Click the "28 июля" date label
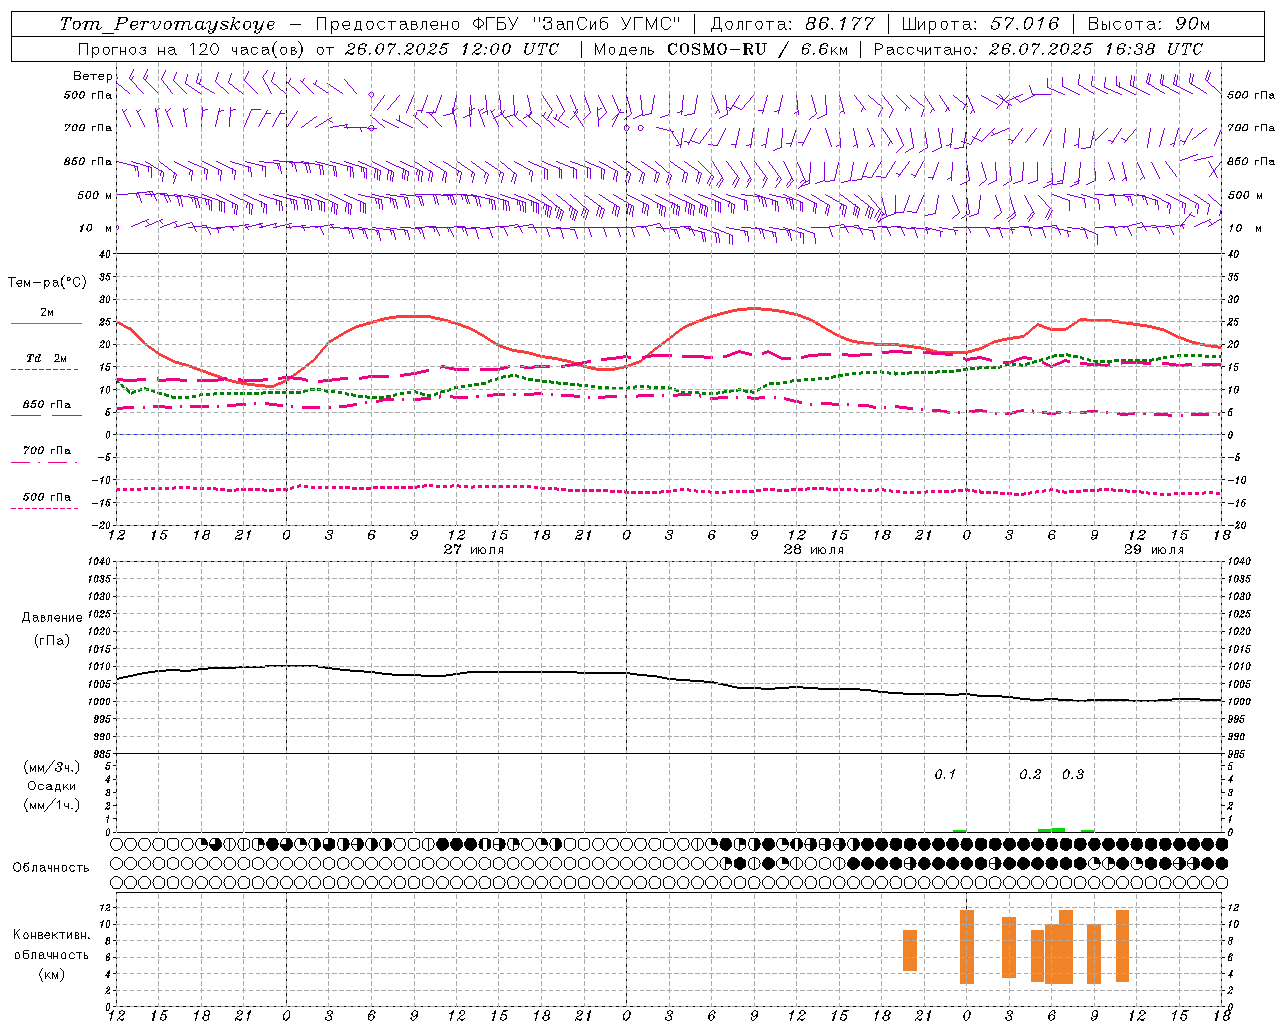The width and height of the screenshot is (1280, 1024). point(814,550)
